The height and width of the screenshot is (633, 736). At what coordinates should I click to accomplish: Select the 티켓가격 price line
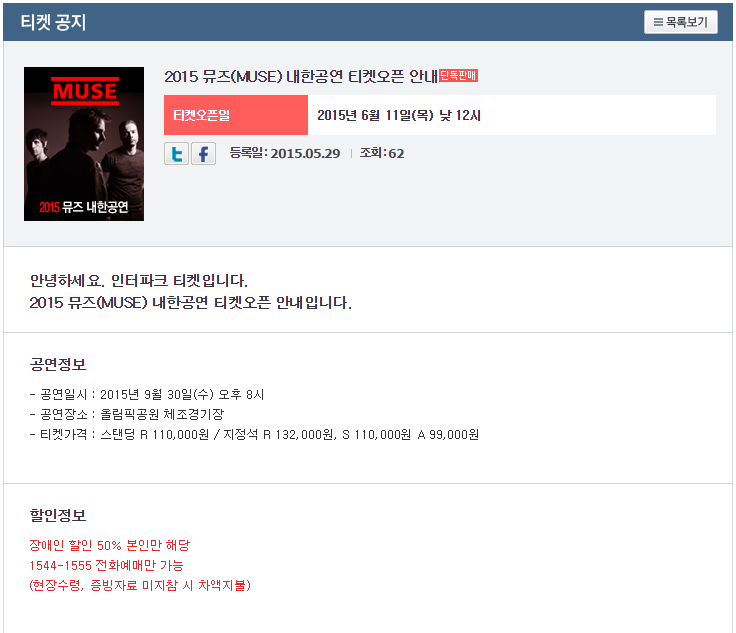[x=254, y=435]
